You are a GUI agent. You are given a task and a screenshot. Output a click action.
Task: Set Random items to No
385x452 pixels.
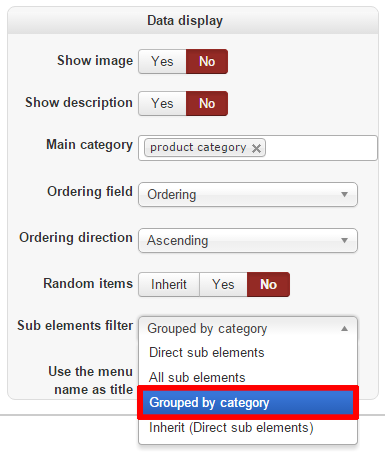tap(268, 284)
